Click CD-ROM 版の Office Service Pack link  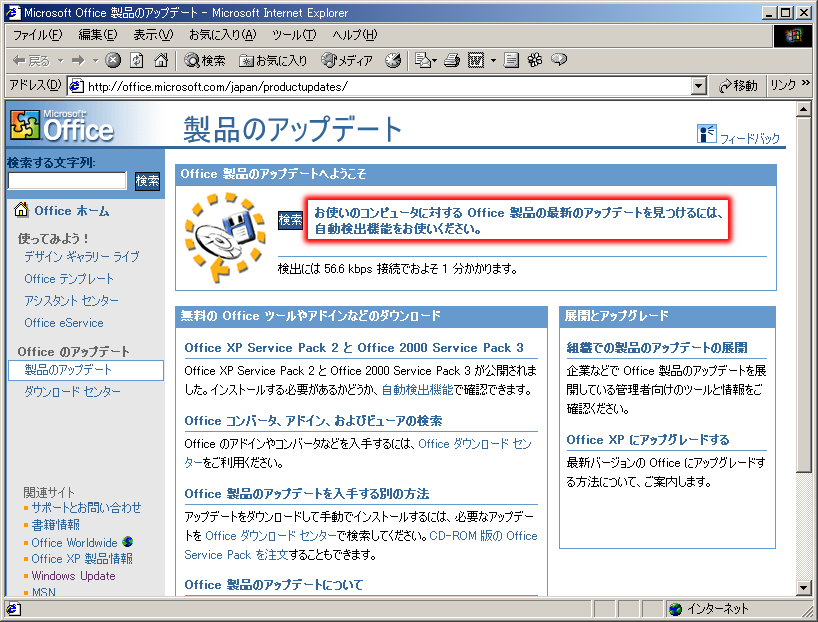point(361,545)
